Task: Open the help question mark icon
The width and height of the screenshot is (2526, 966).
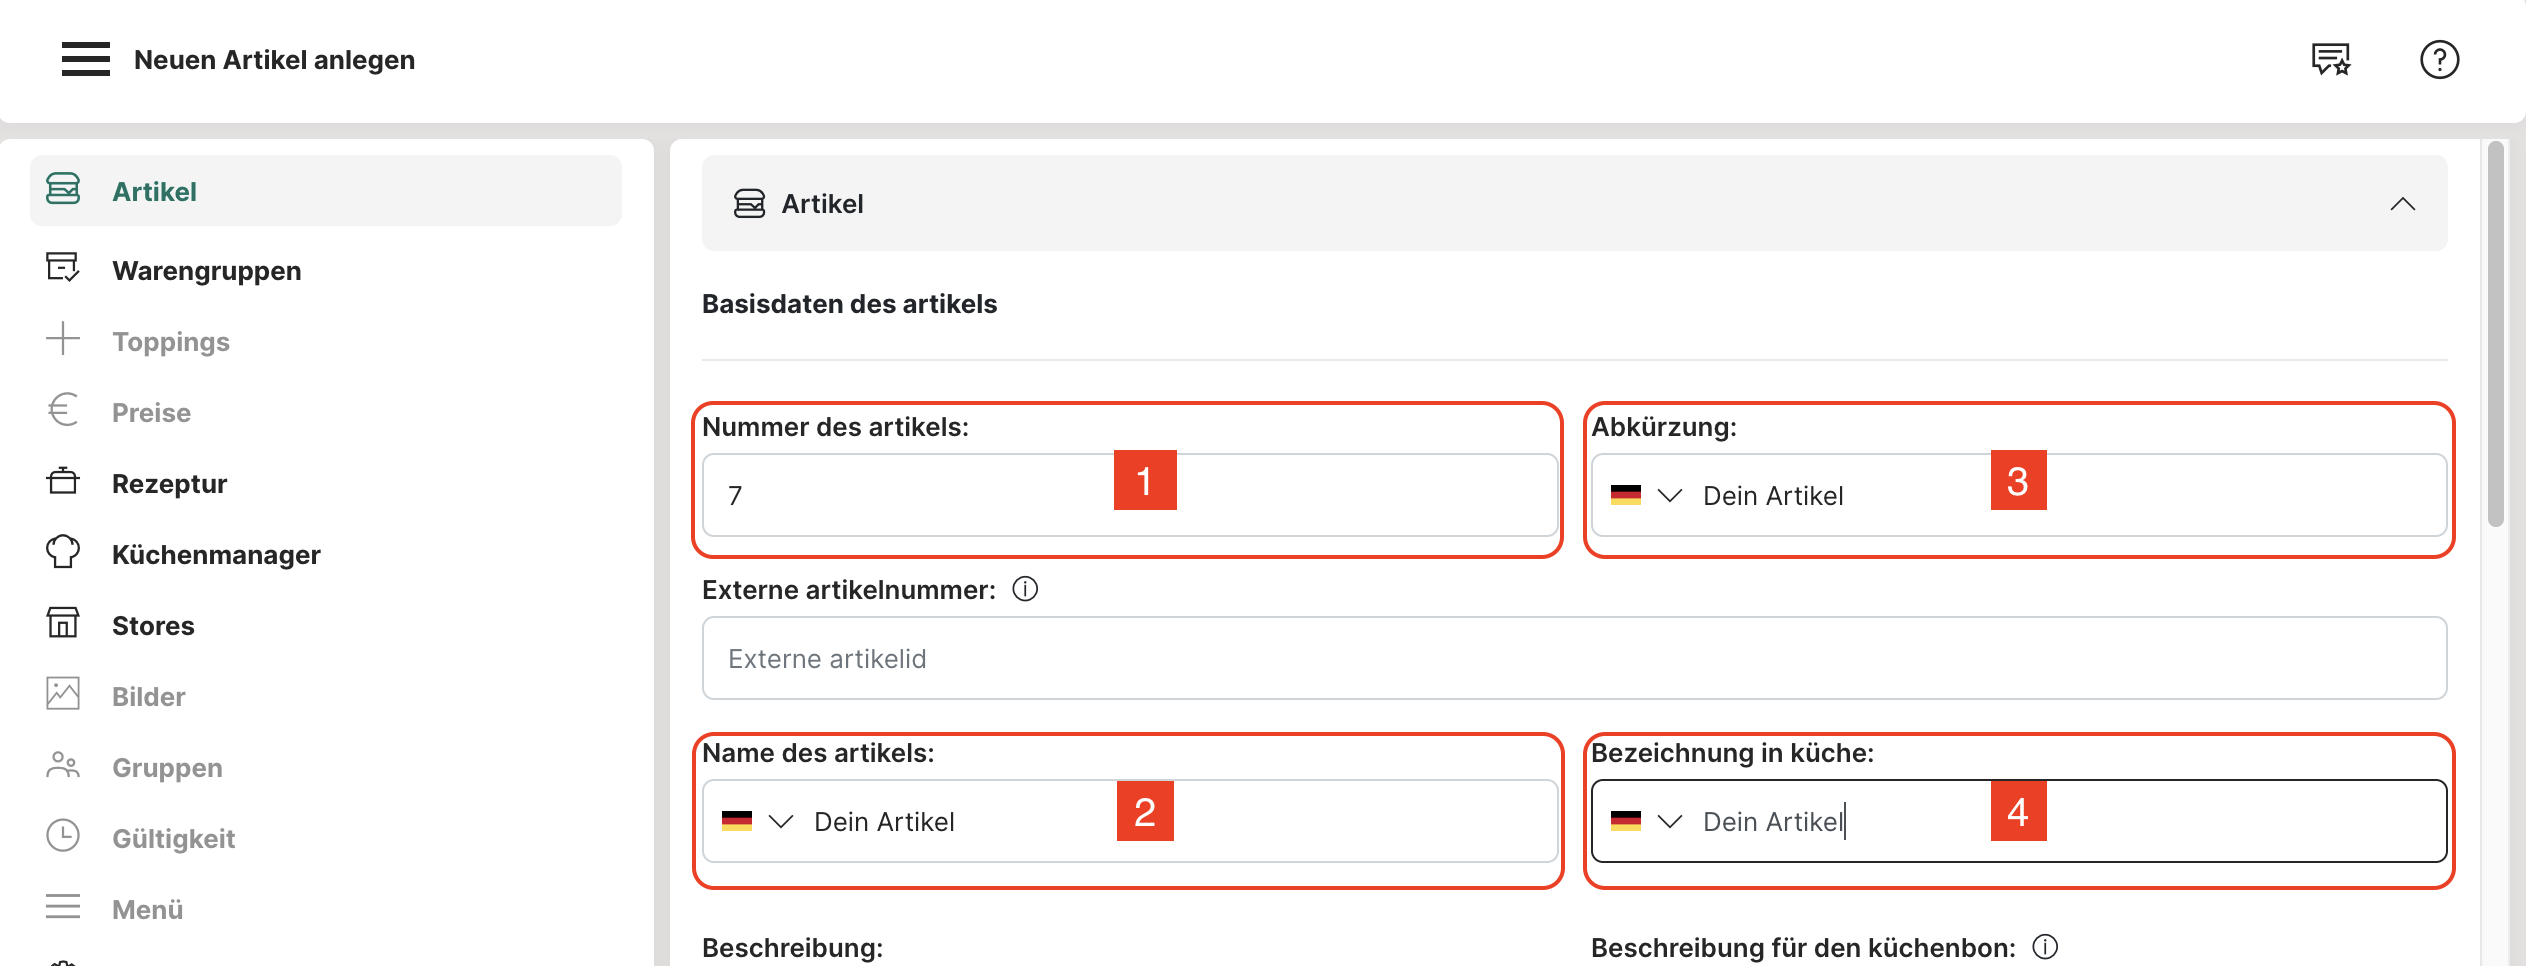Action: (2439, 59)
